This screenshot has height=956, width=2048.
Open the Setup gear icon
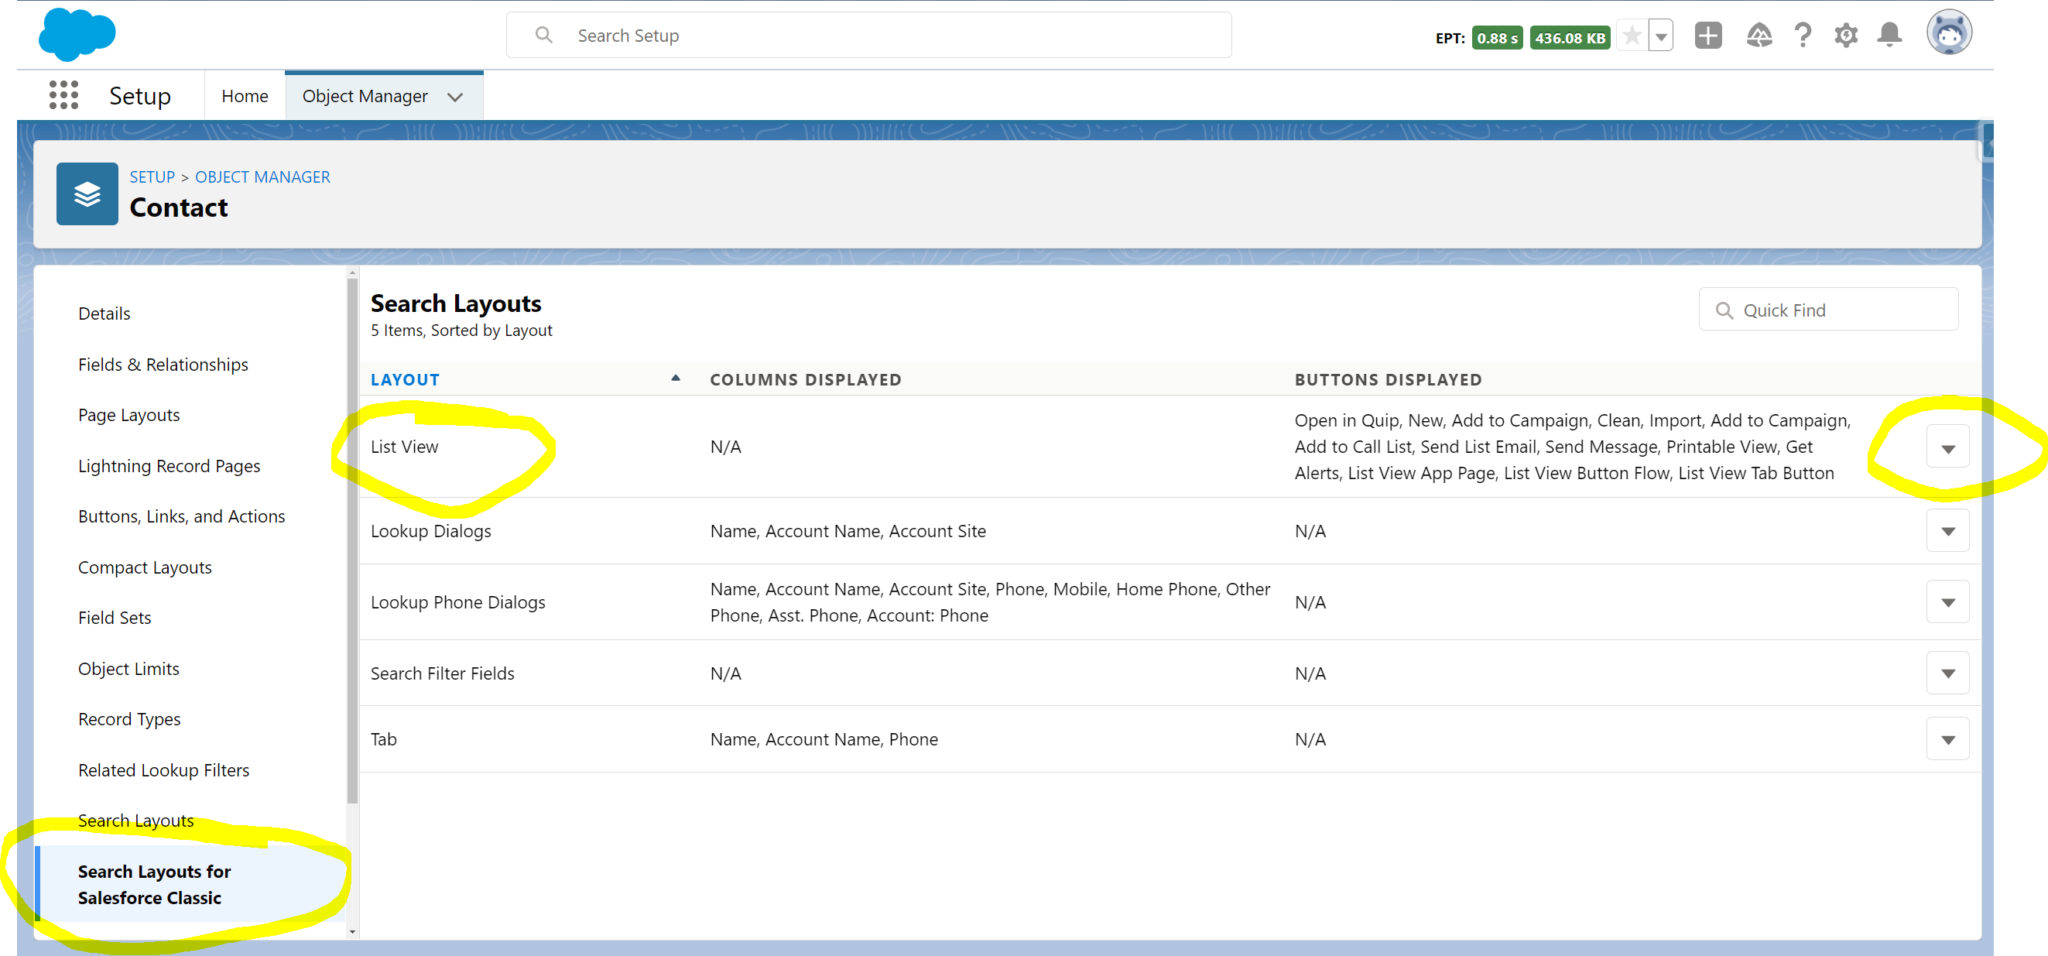[x=1846, y=36]
